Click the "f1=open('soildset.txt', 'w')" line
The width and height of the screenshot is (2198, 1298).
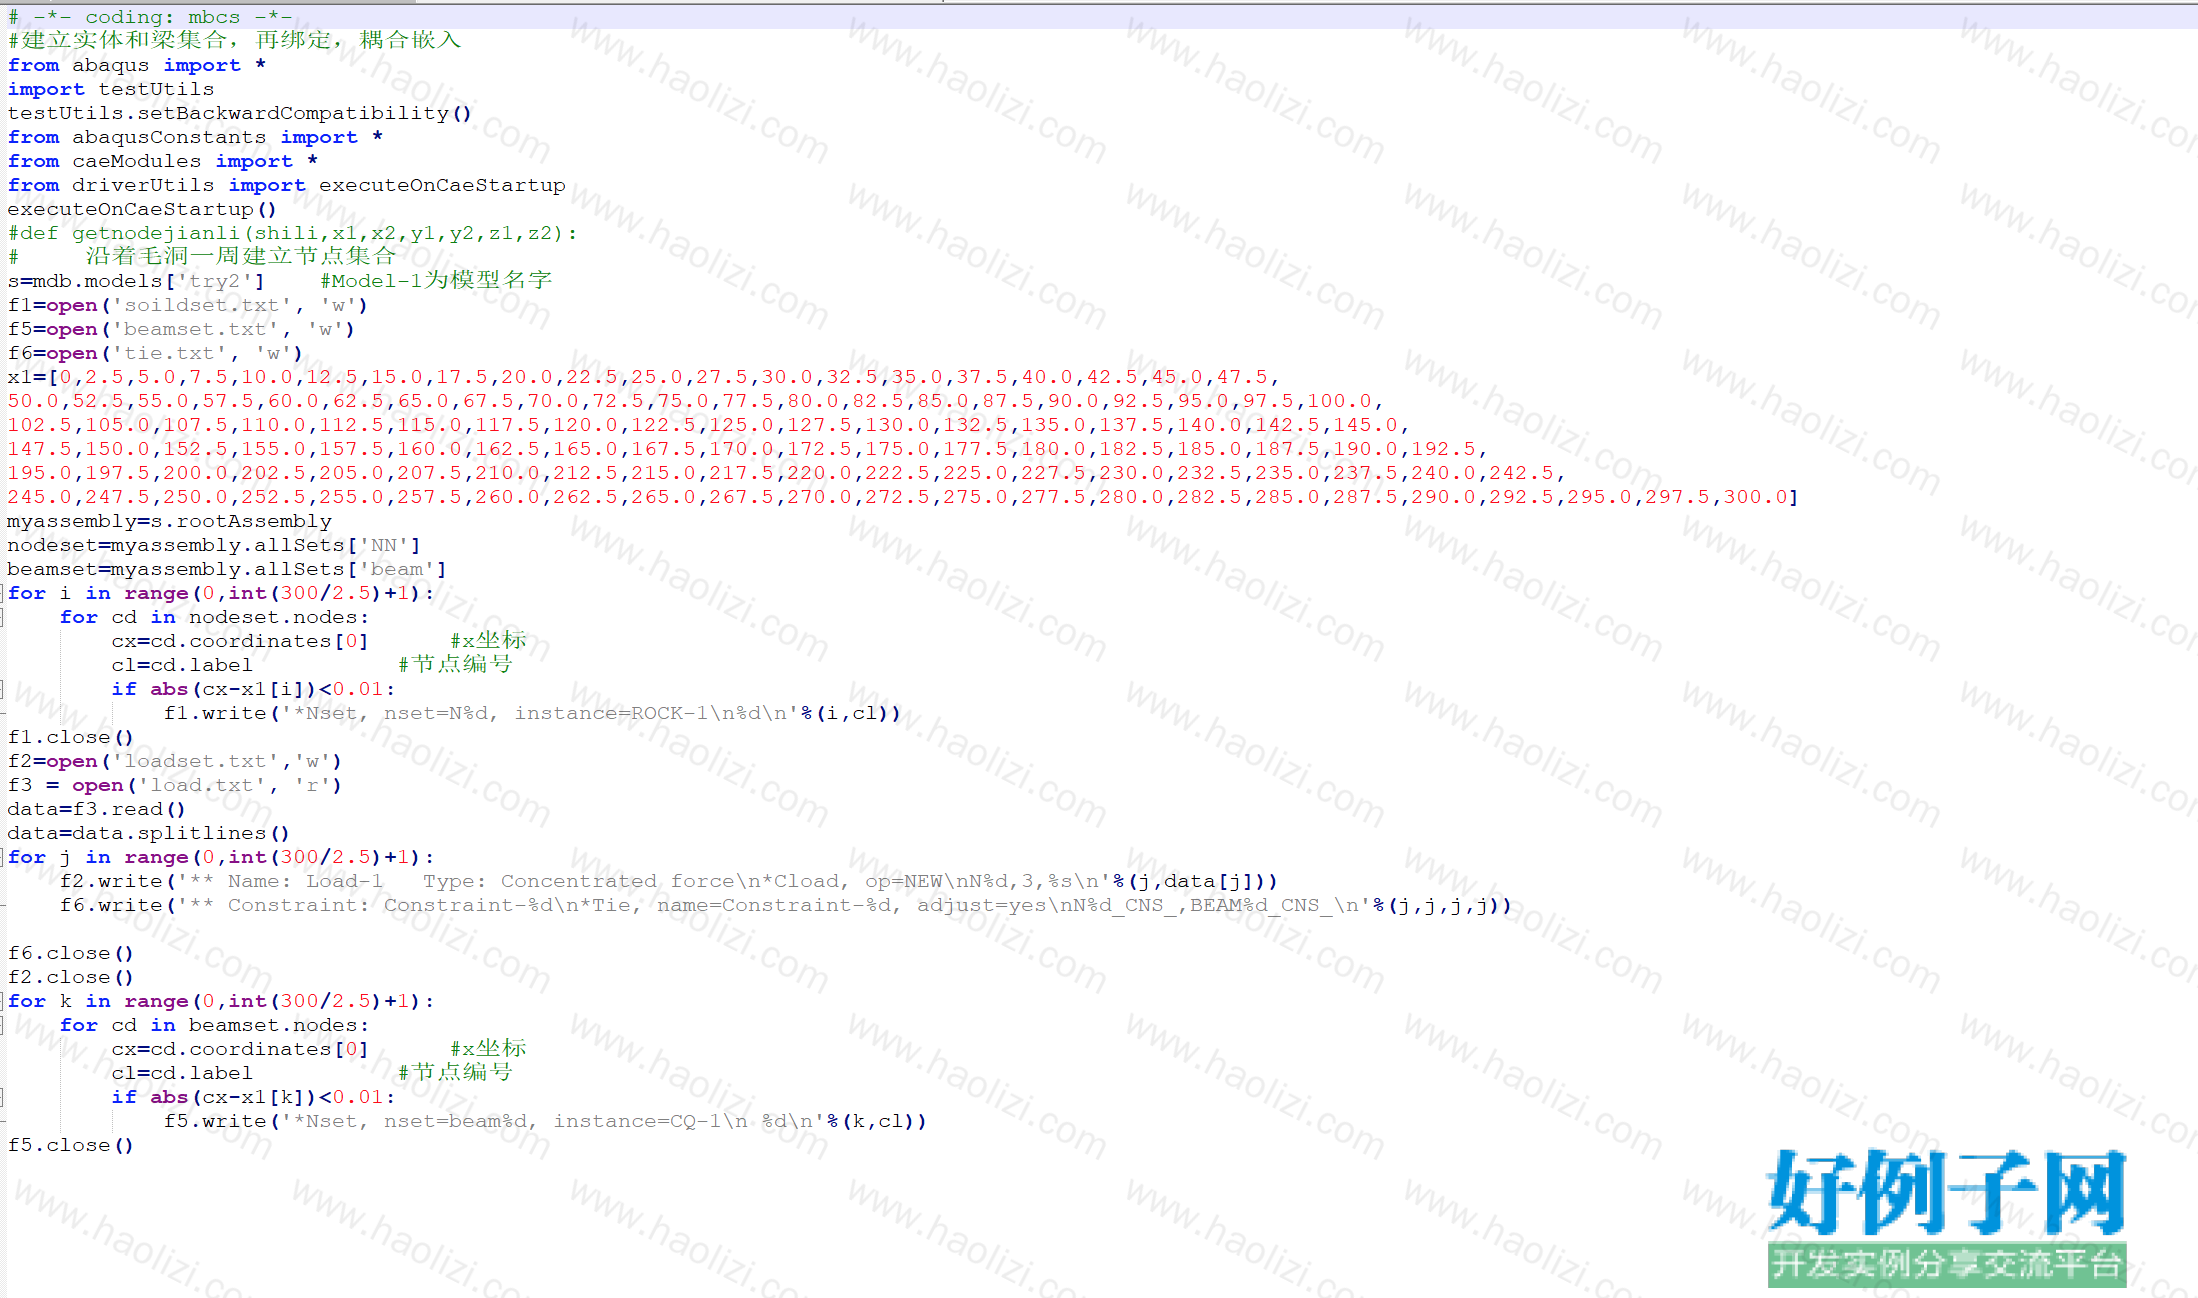[188, 305]
